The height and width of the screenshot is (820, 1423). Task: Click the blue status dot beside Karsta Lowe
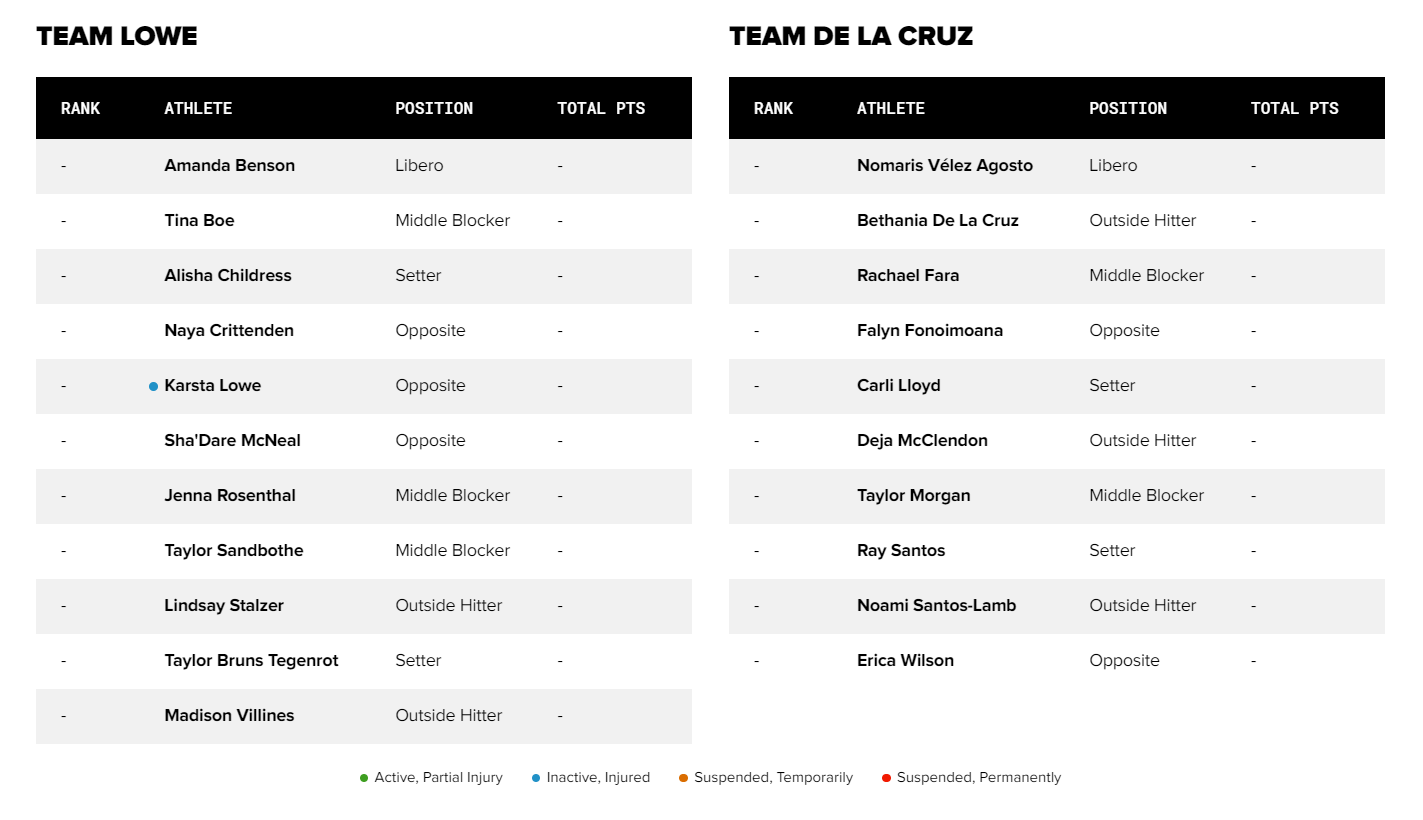point(153,386)
